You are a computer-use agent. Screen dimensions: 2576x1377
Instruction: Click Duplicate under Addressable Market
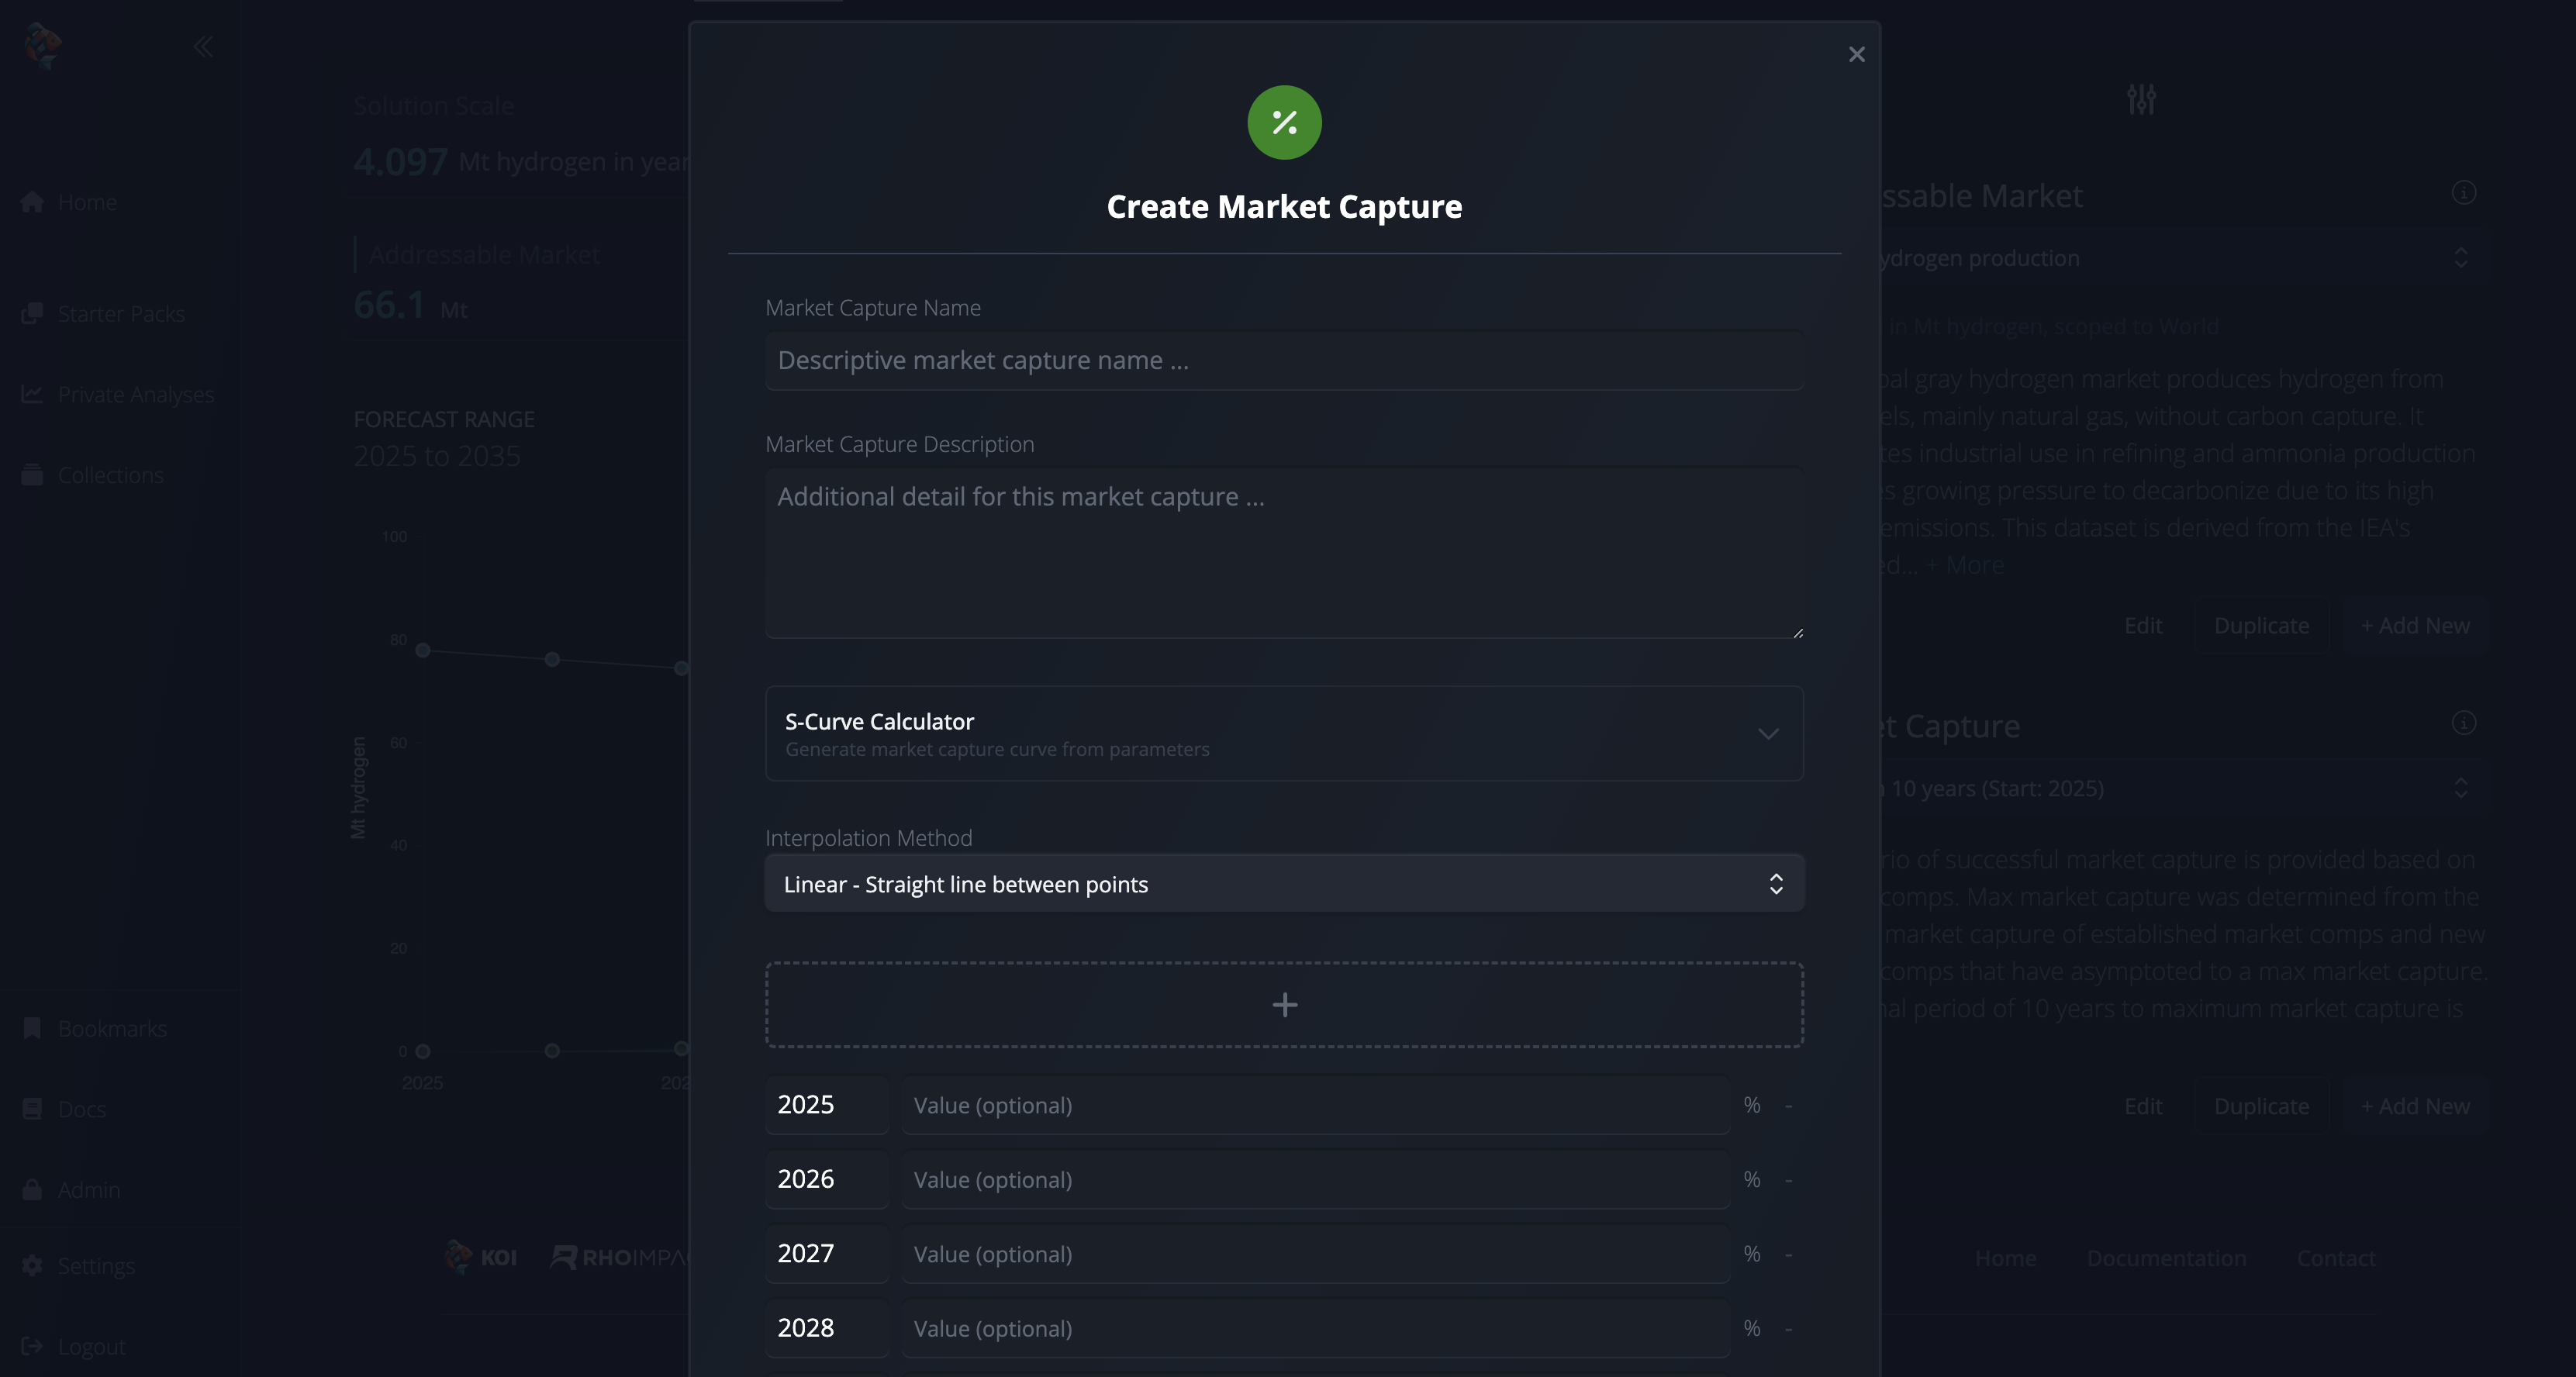[x=2261, y=626]
